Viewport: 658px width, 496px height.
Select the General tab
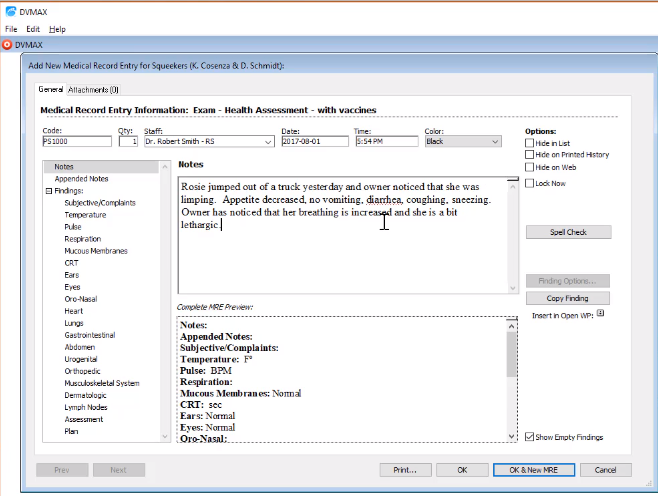tap(51, 89)
